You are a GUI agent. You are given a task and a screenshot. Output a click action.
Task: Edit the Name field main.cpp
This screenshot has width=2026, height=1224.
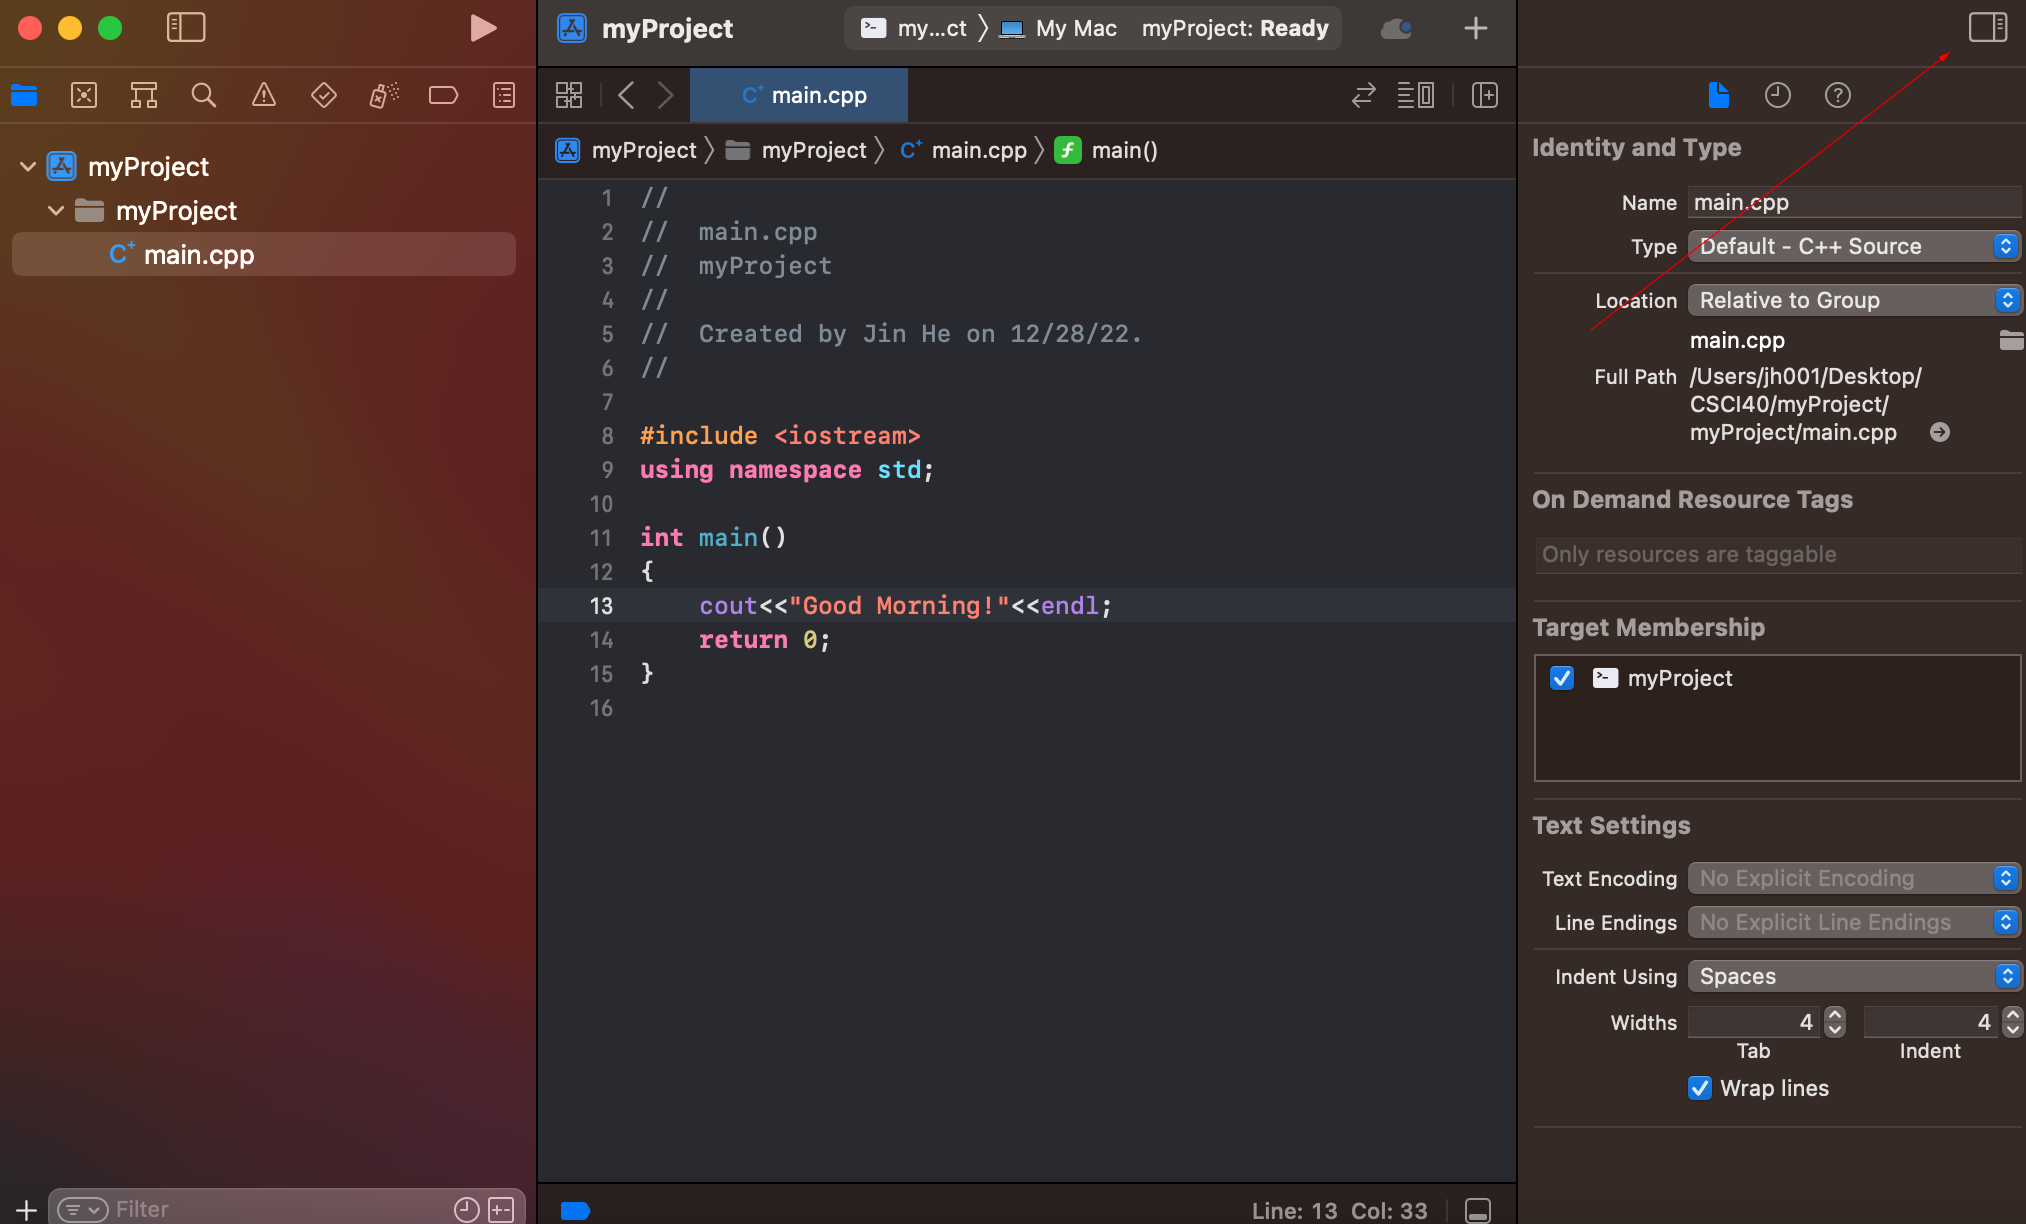pyautogui.click(x=1854, y=202)
